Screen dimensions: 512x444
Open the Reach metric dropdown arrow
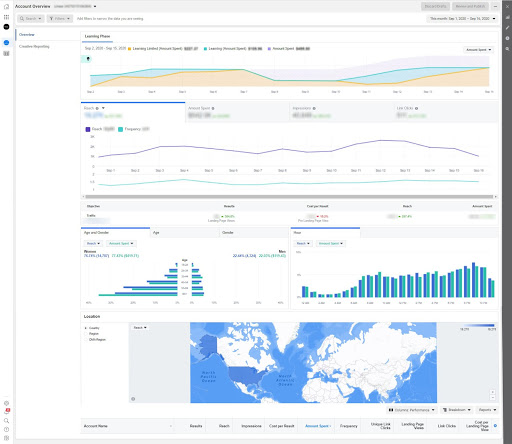[x=103, y=108]
